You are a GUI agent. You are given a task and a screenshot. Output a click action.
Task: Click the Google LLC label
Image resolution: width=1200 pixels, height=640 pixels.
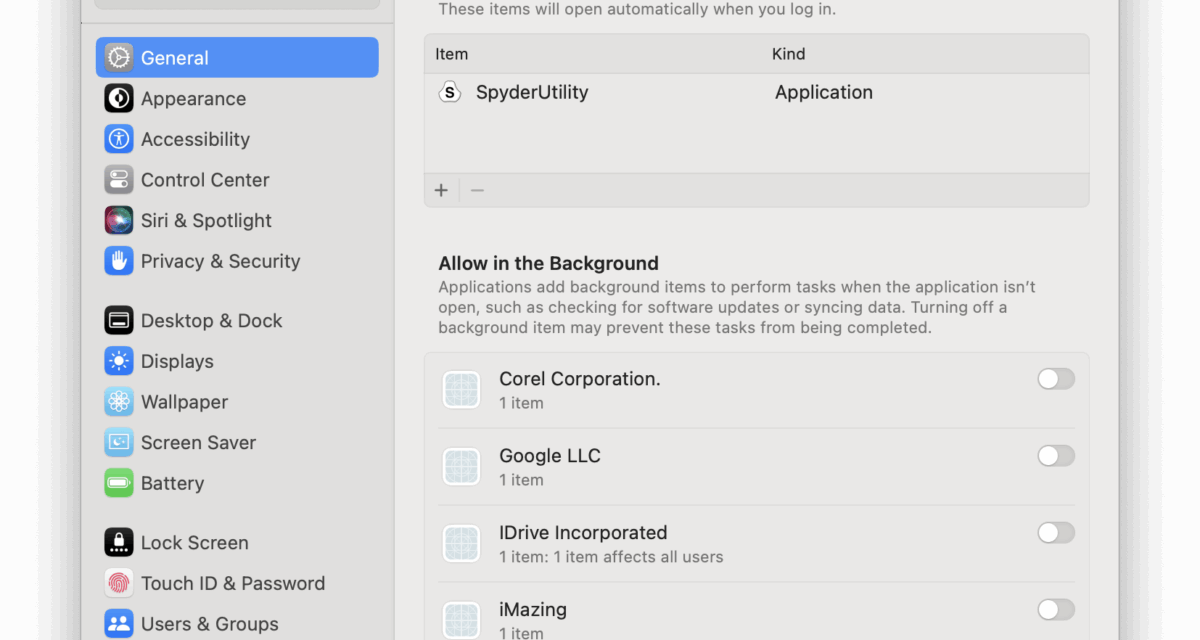click(550, 456)
